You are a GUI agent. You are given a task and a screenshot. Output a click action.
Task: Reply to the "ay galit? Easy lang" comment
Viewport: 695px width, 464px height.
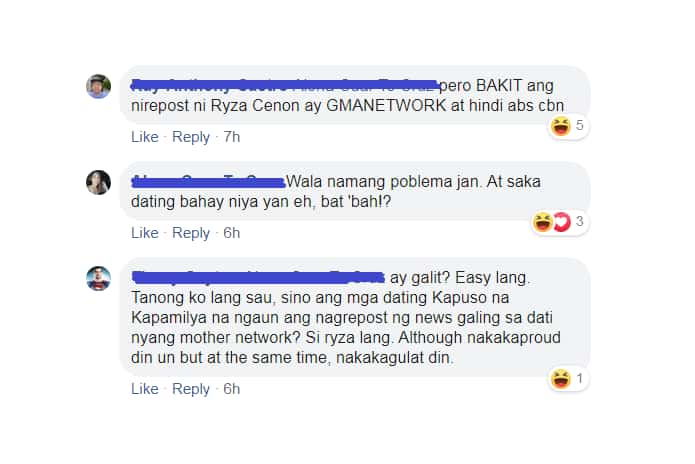click(191, 389)
